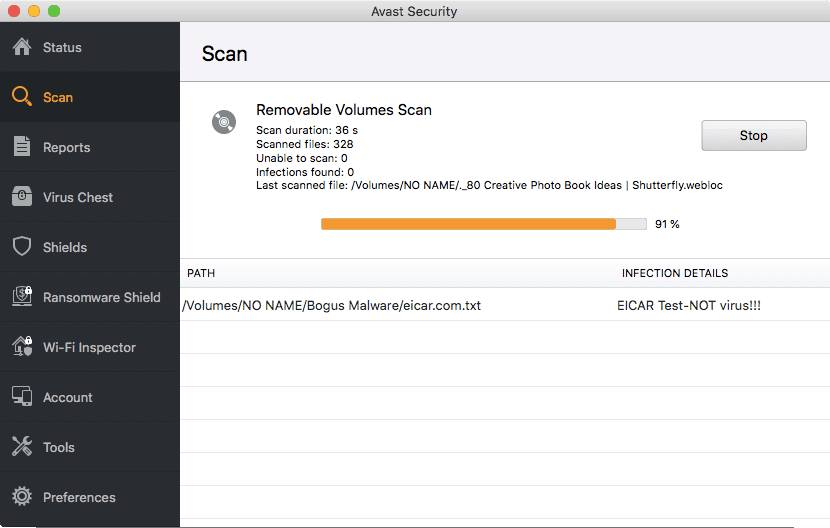830x528 pixels.
Task: Minimize the window with the yellow button
Action: (x=34, y=11)
